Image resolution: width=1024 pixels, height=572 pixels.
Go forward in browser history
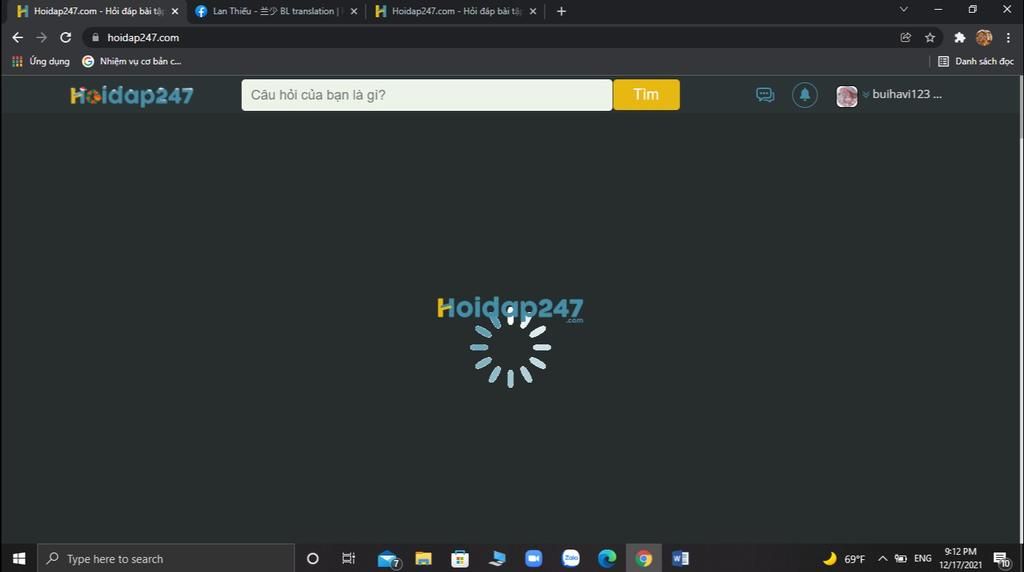41,37
